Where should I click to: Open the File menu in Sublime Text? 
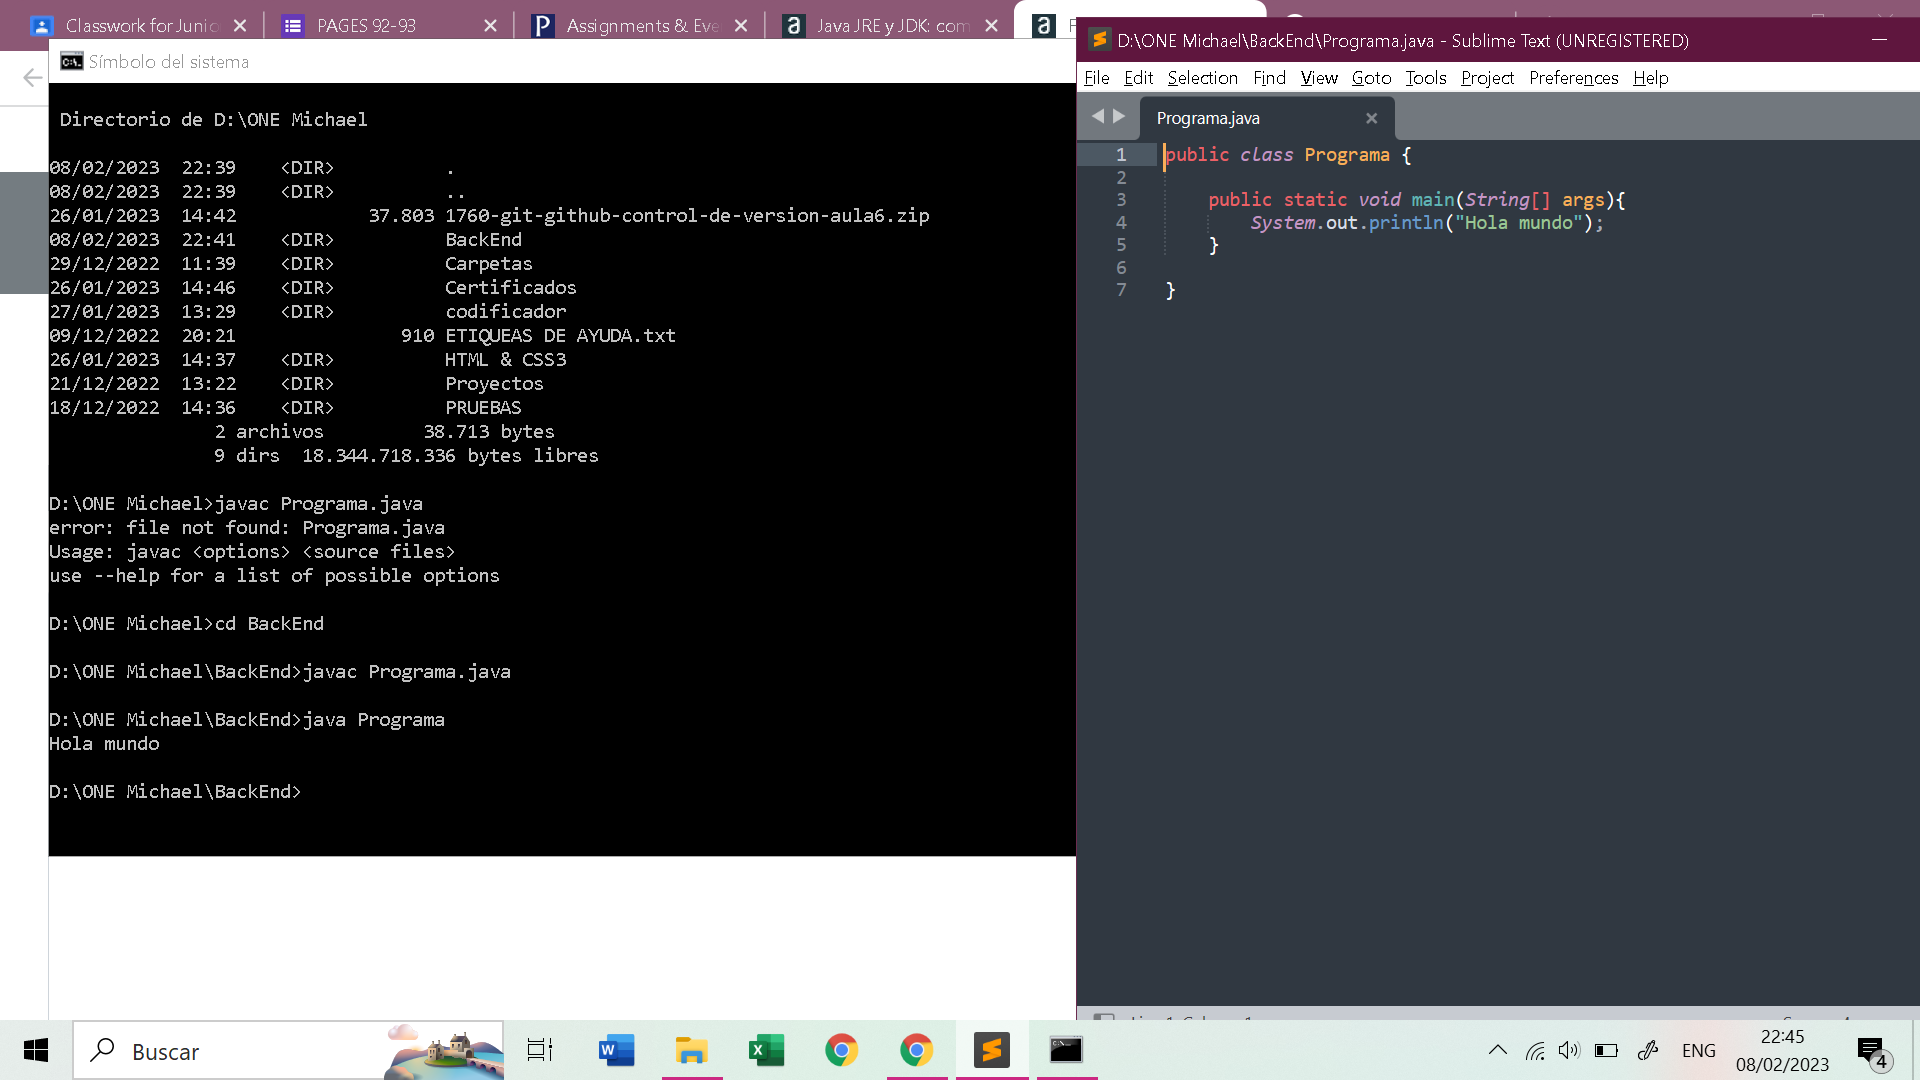[x=1096, y=78]
